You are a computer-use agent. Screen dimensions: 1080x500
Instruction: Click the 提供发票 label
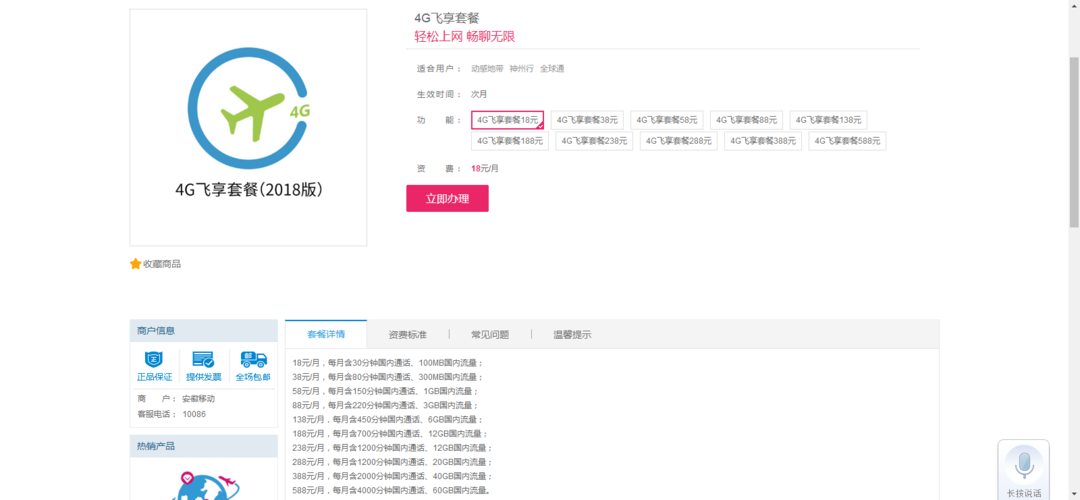tap(204, 377)
